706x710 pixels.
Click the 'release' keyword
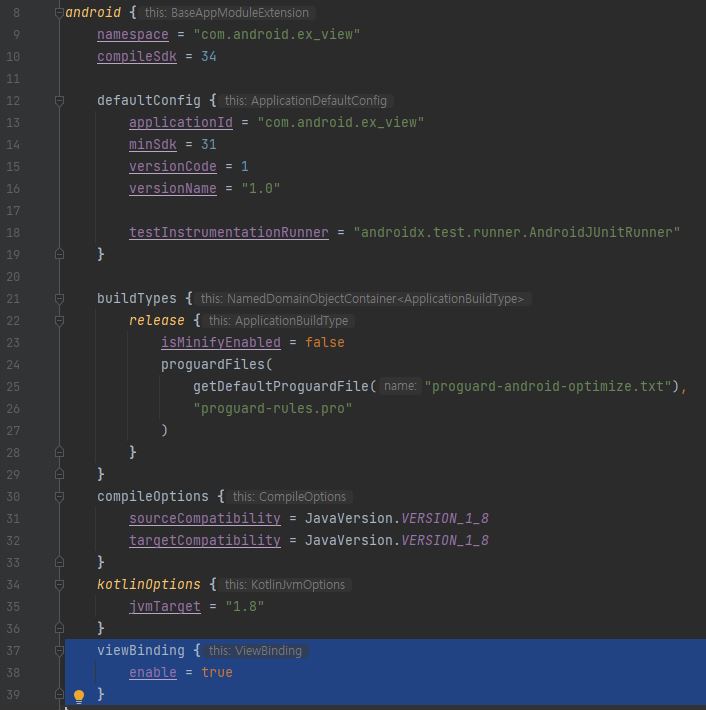point(157,321)
